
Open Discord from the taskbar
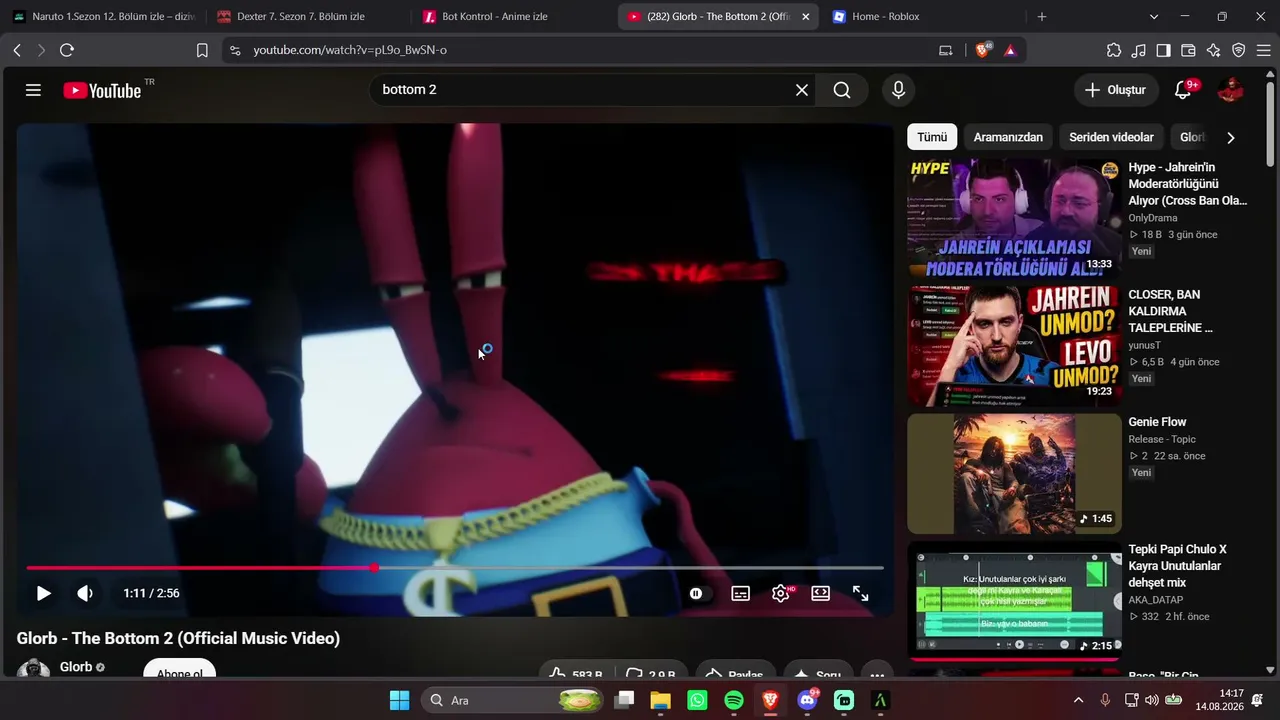tap(807, 700)
